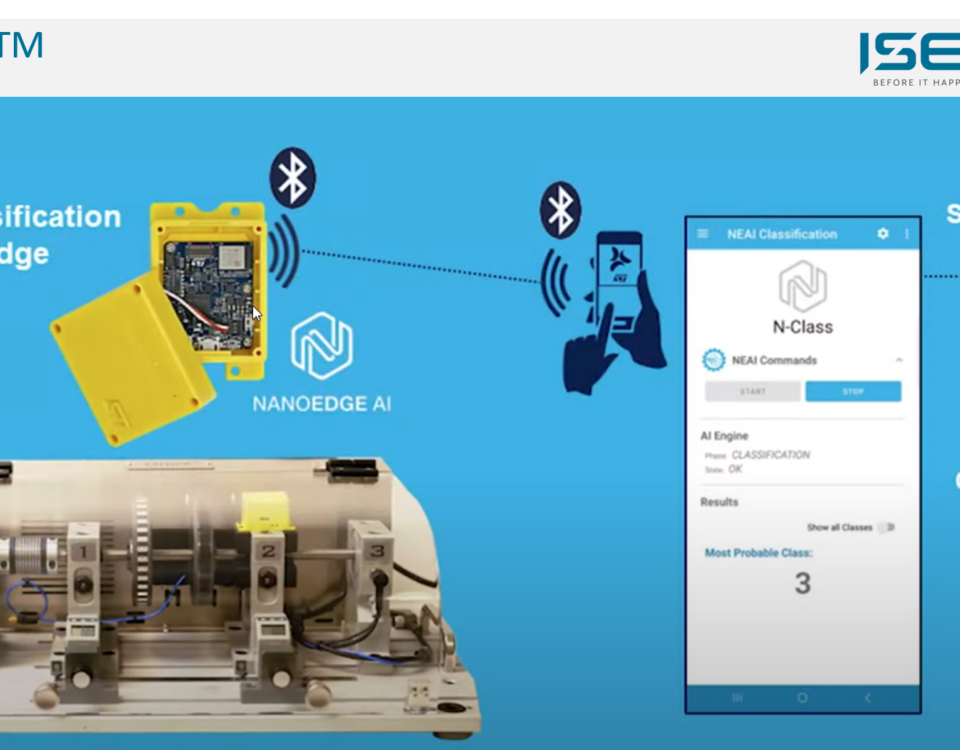The width and height of the screenshot is (960, 750).
Task: Tap the Android recent apps navigation icon
Action: 738,698
